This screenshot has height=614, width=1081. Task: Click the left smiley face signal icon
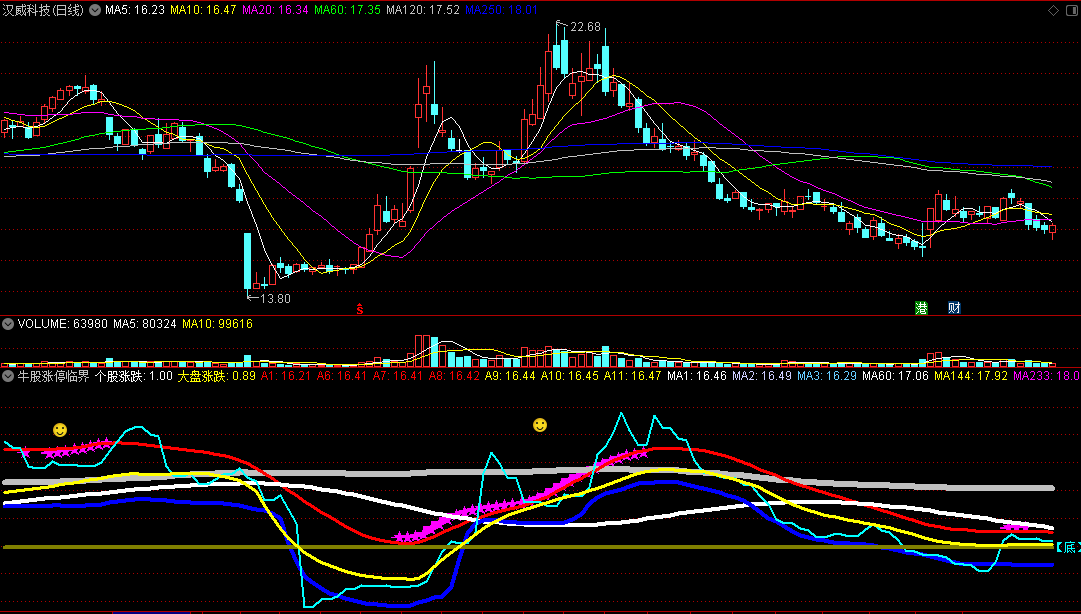tap(60, 430)
